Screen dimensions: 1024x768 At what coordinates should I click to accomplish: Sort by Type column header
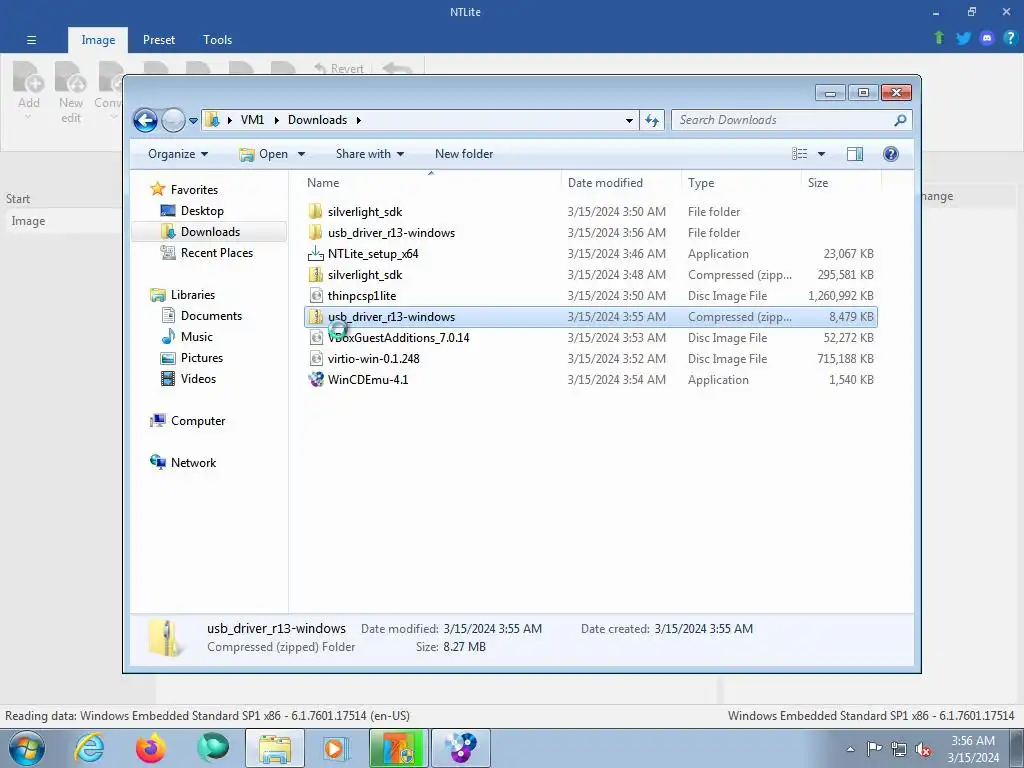point(741,183)
